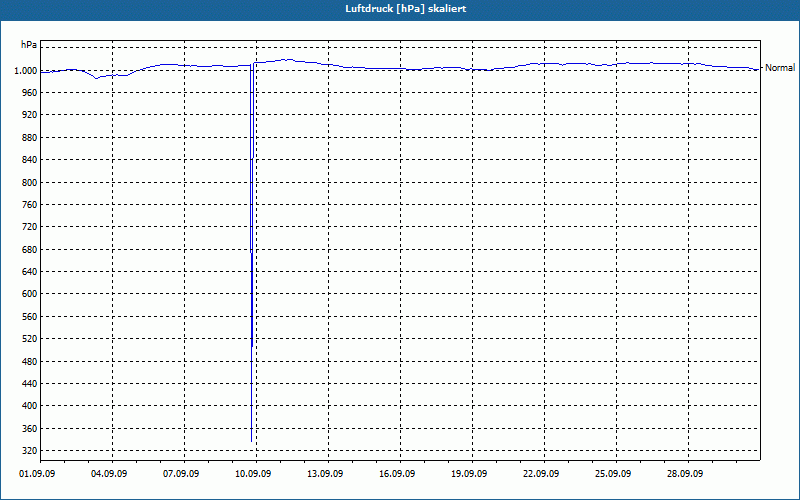Click the 400 y-axis value
Viewport: 800px width, 500px height.
point(30,406)
